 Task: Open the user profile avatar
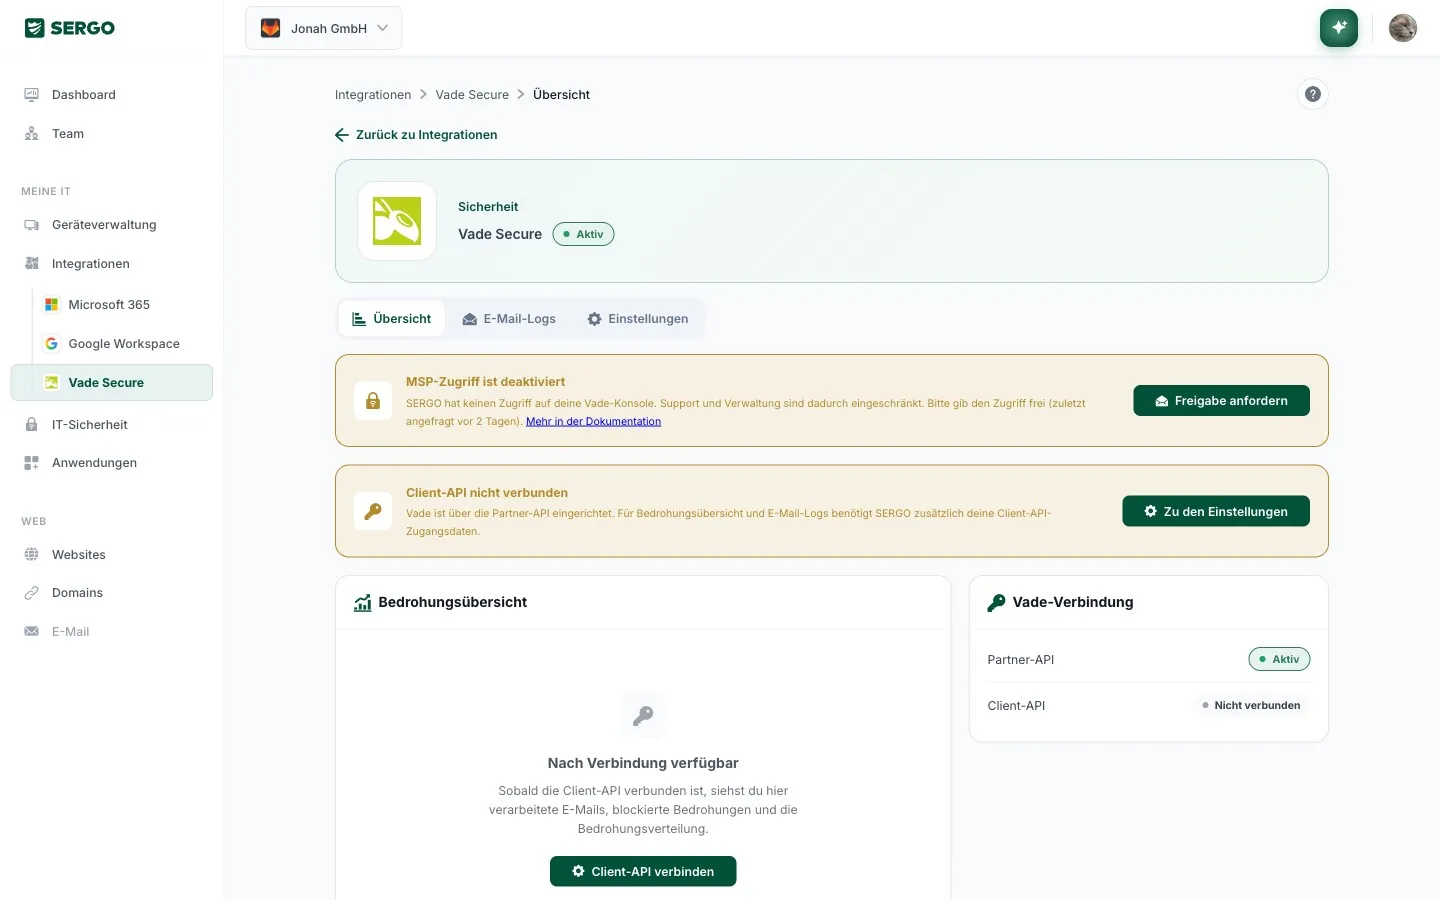pyautogui.click(x=1403, y=28)
